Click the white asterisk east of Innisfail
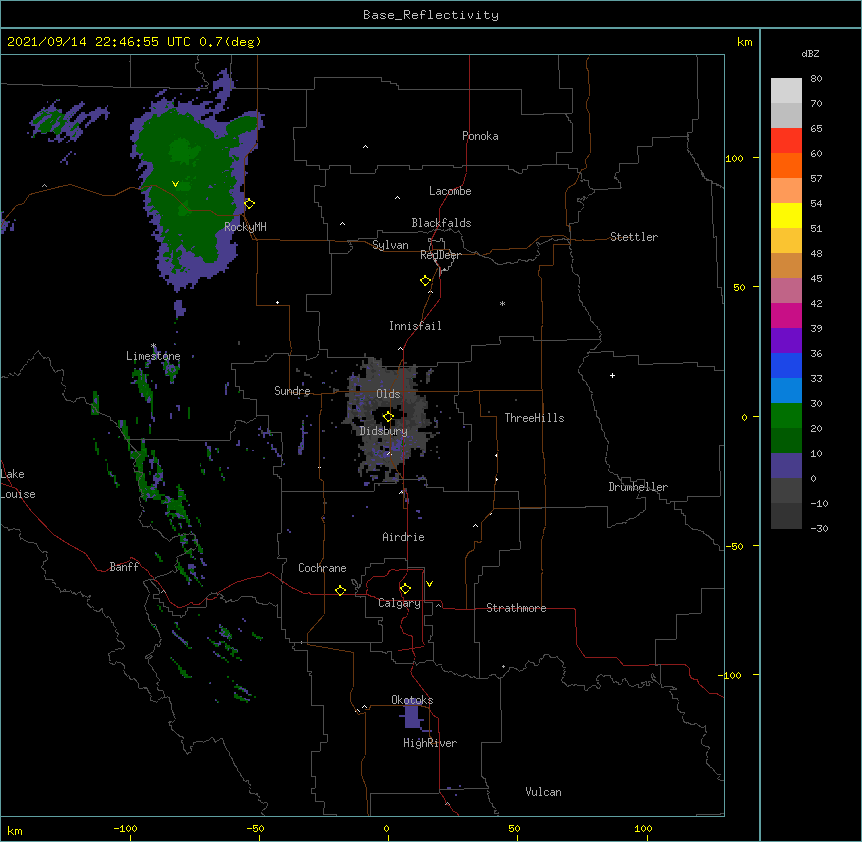862x842 pixels. point(502,303)
